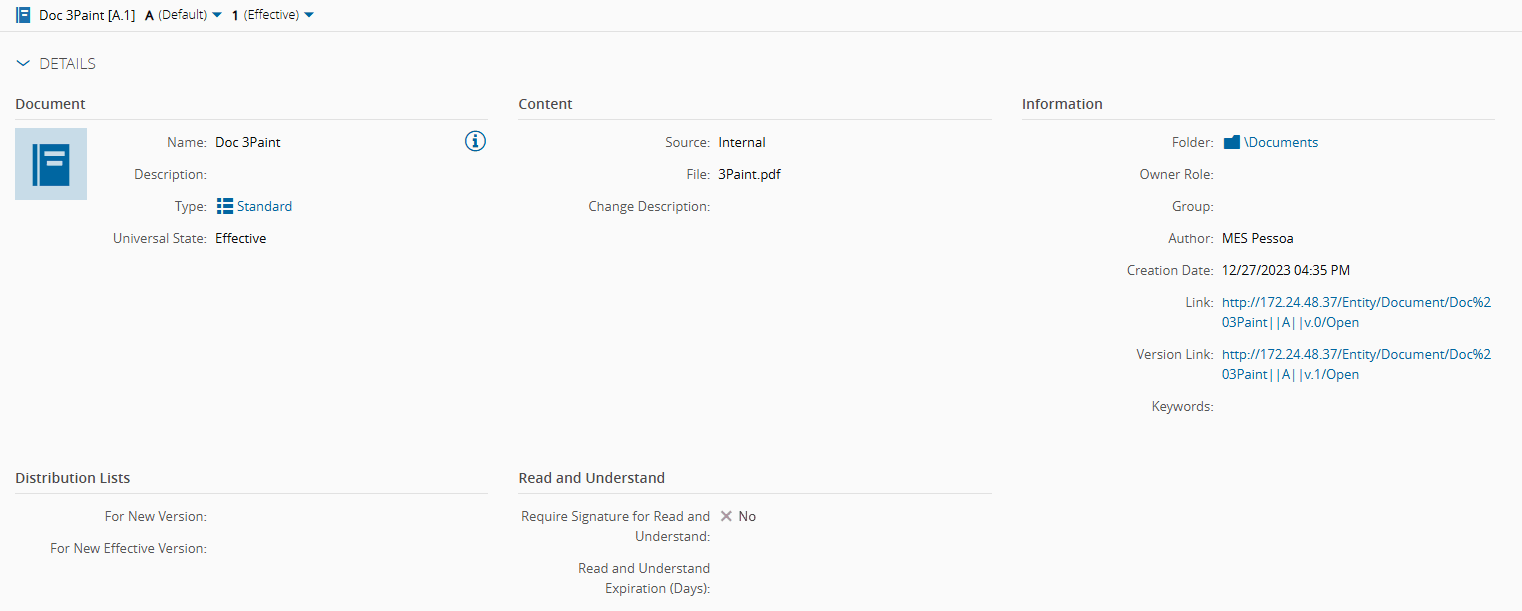The image size is (1522, 611).
Task: Open the info tooltip next to Name field
Action: click(x=474, y=141)
